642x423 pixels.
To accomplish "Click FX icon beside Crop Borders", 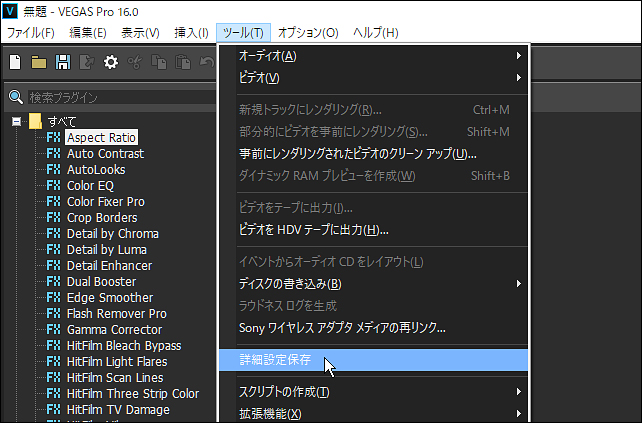I will [x=54, y=217].
